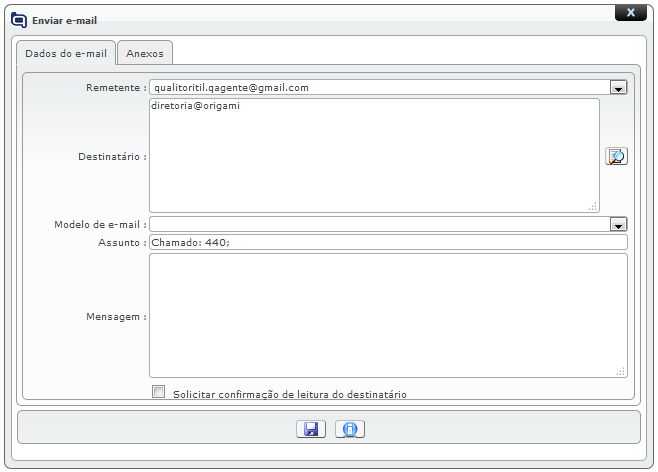Select the Dados do e-mail tab
The width and height of the screenshot is (658, 472).
(x=64, y=53)
